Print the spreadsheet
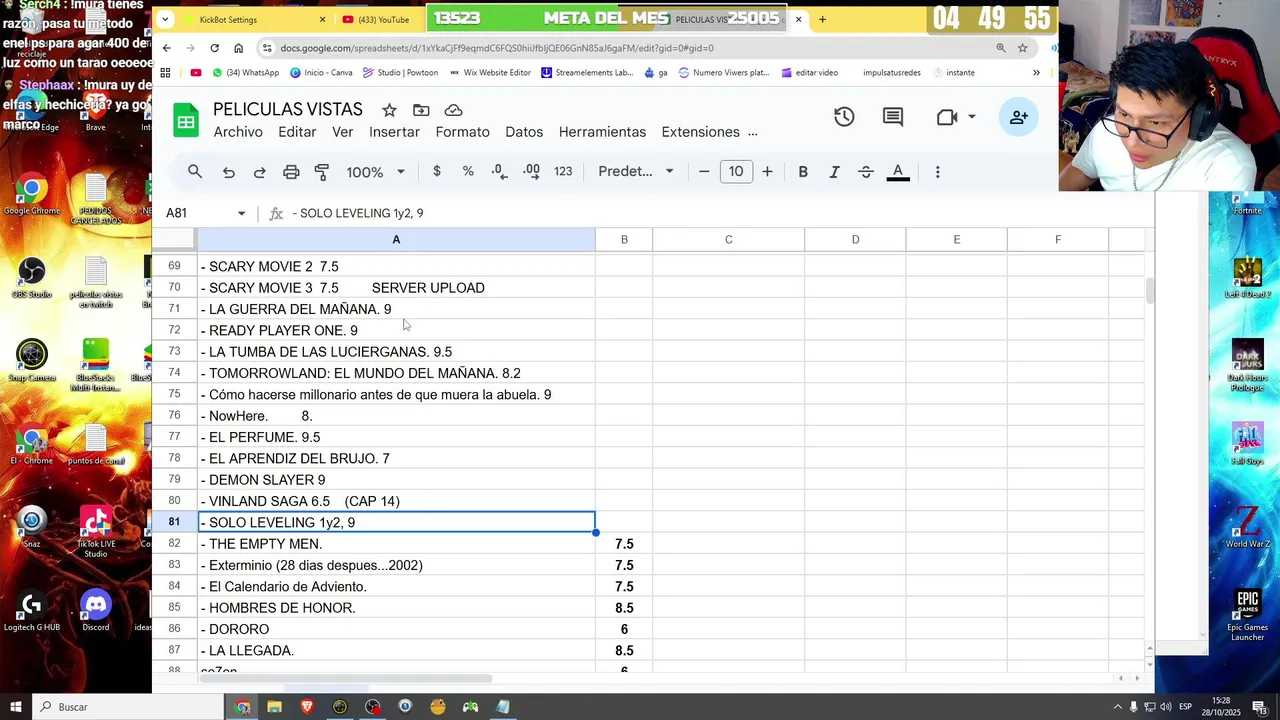This screenshot has height=720, width=1280. tap(291, 172)
